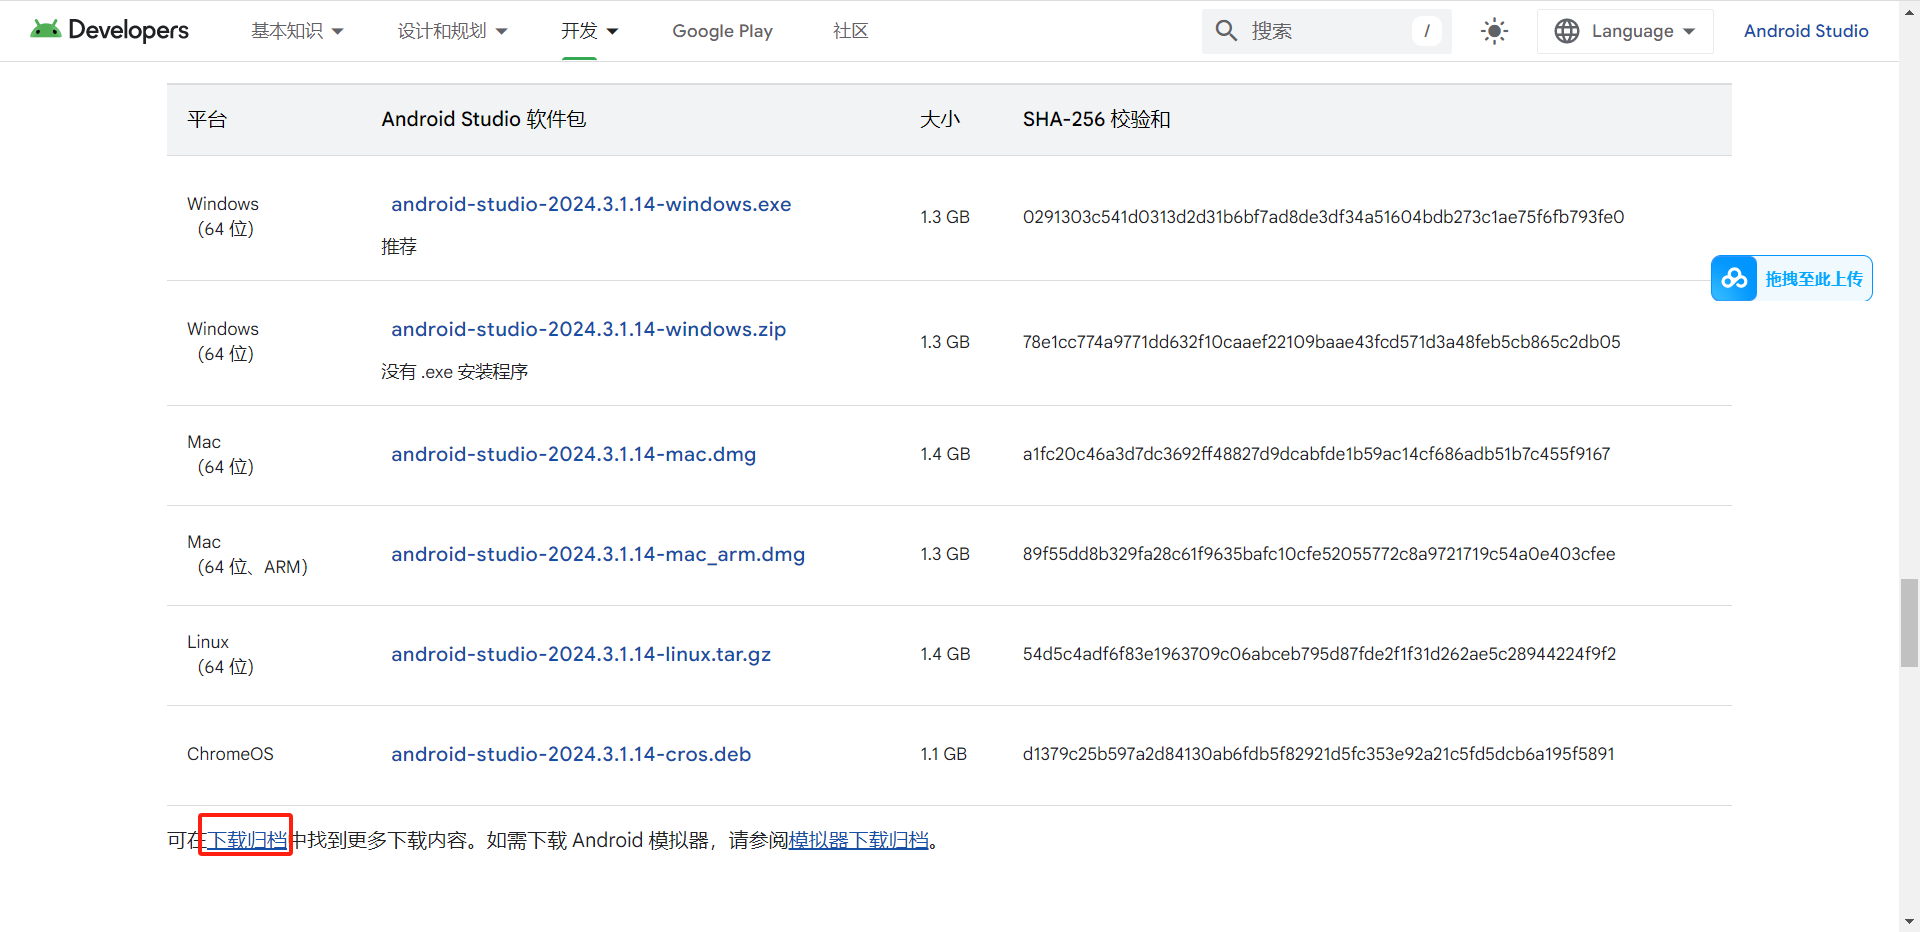Toggle the light/dark theme sun icon
Image resolution: width=1920 pixels, height=932 pixels.
(1494, 31)
